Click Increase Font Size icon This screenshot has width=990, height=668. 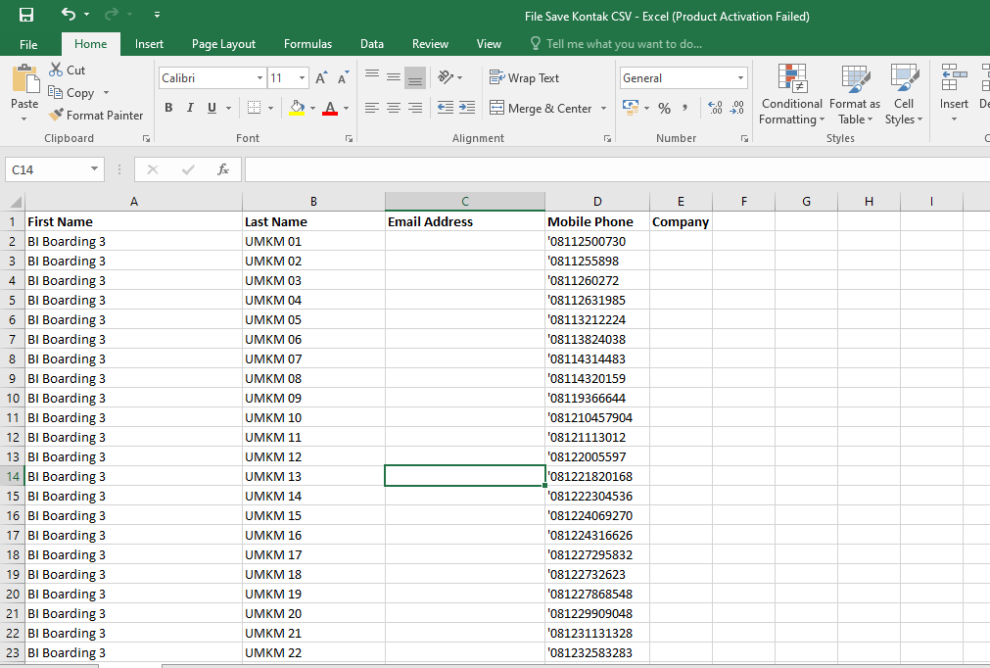[x=321, y=78]
